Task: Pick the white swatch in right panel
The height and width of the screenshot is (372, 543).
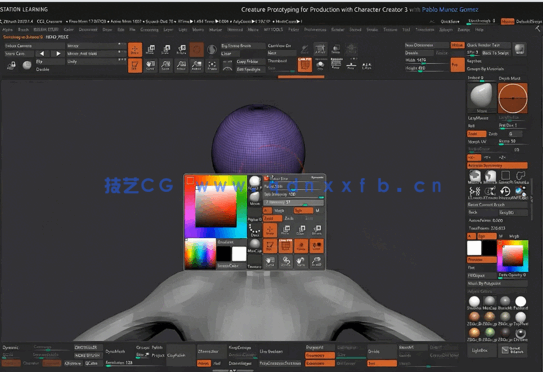Action: click(474, 248)
